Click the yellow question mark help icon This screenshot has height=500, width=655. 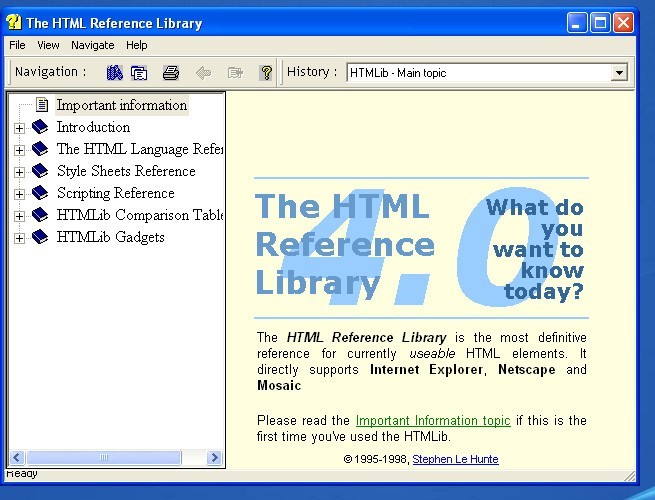[x=266, y=73]
